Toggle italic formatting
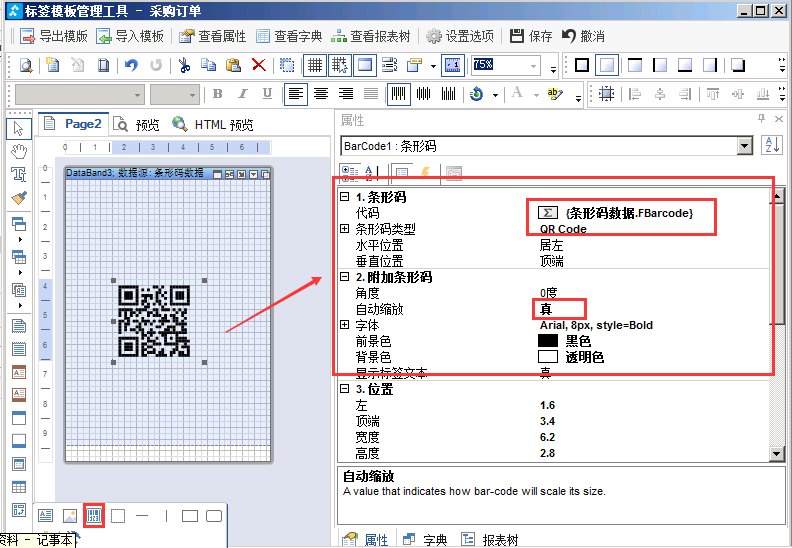The height and width of the screenshot is (548, 792). (242, 94)
